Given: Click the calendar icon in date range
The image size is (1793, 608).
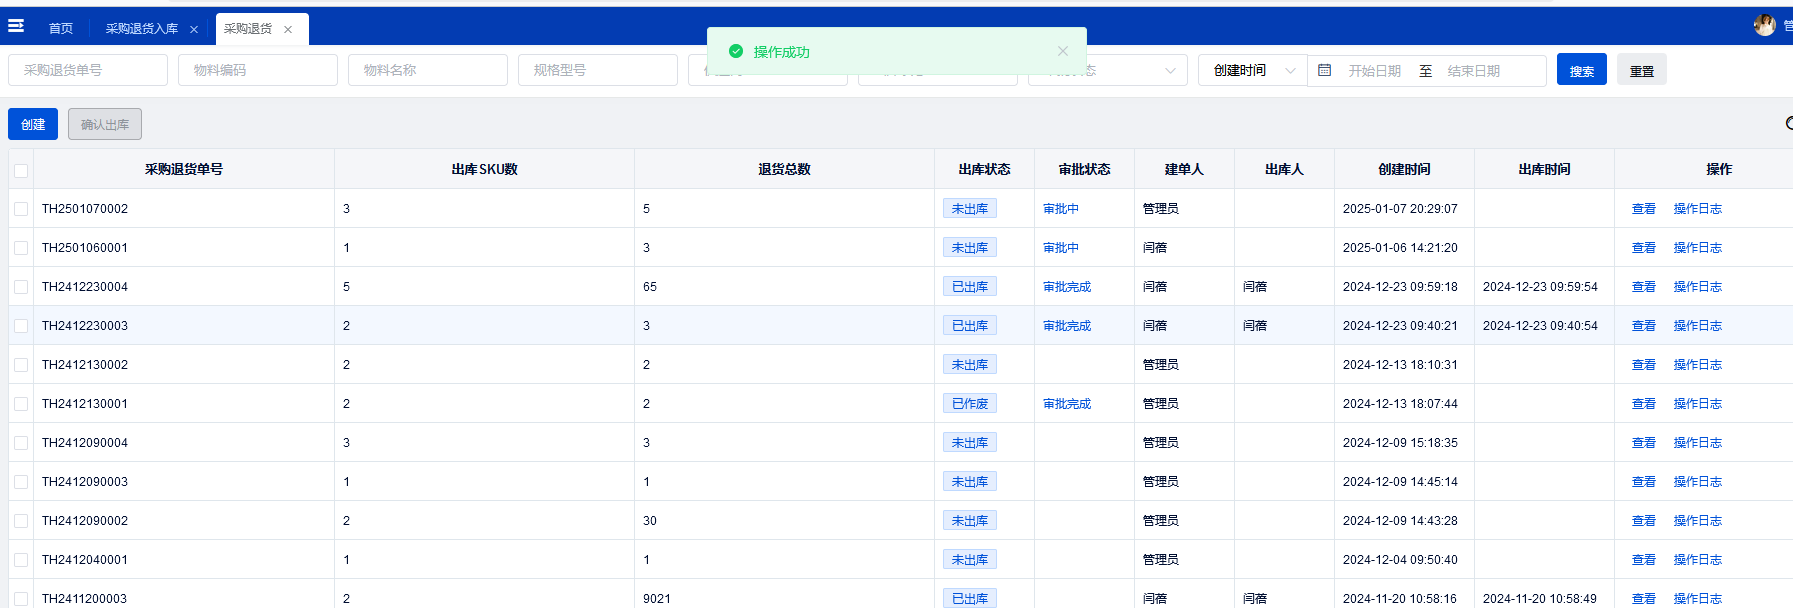Looking at the screenshot, I should point(1325,70).
